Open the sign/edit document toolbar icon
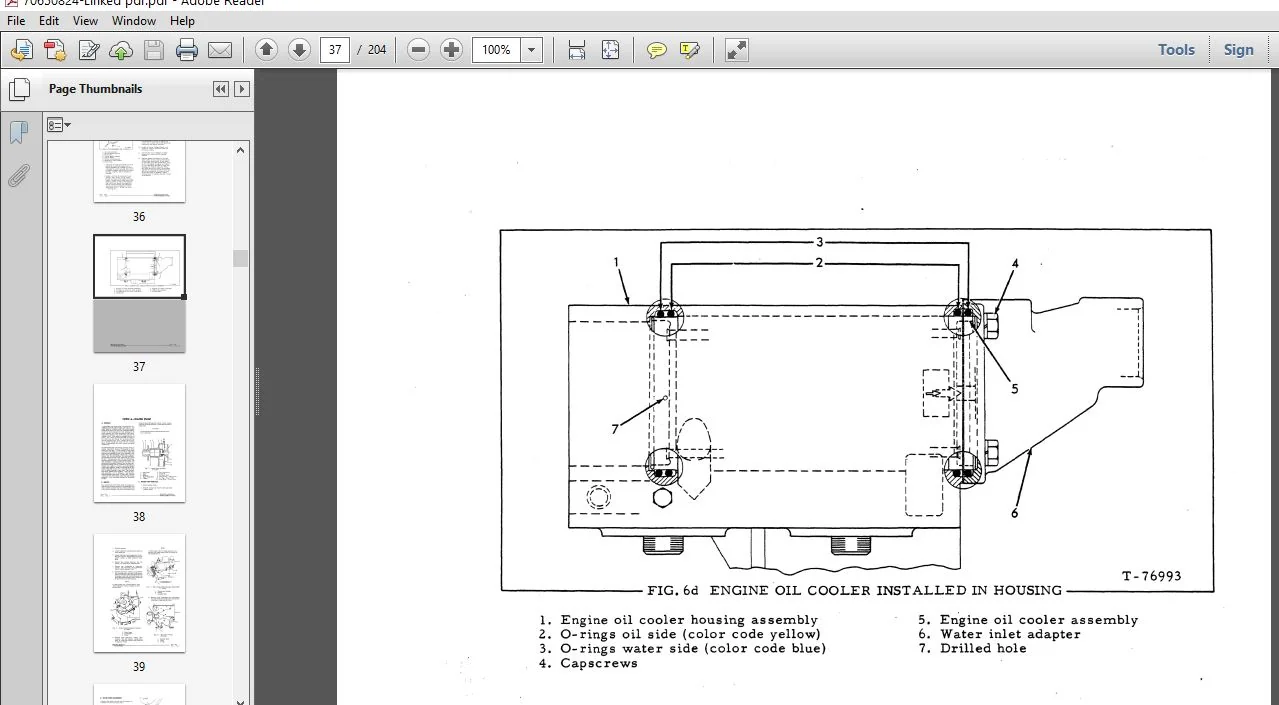 click(88, 50)
